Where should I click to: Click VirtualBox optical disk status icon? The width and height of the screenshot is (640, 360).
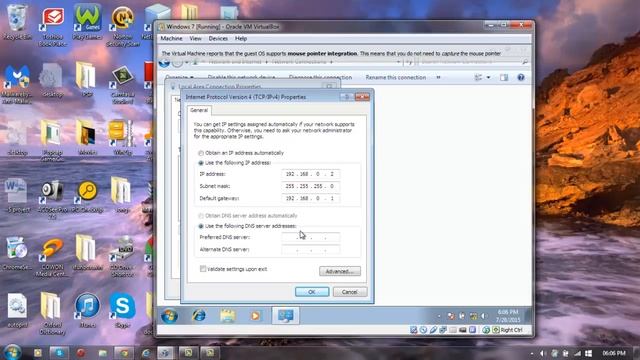pos(423,330)
